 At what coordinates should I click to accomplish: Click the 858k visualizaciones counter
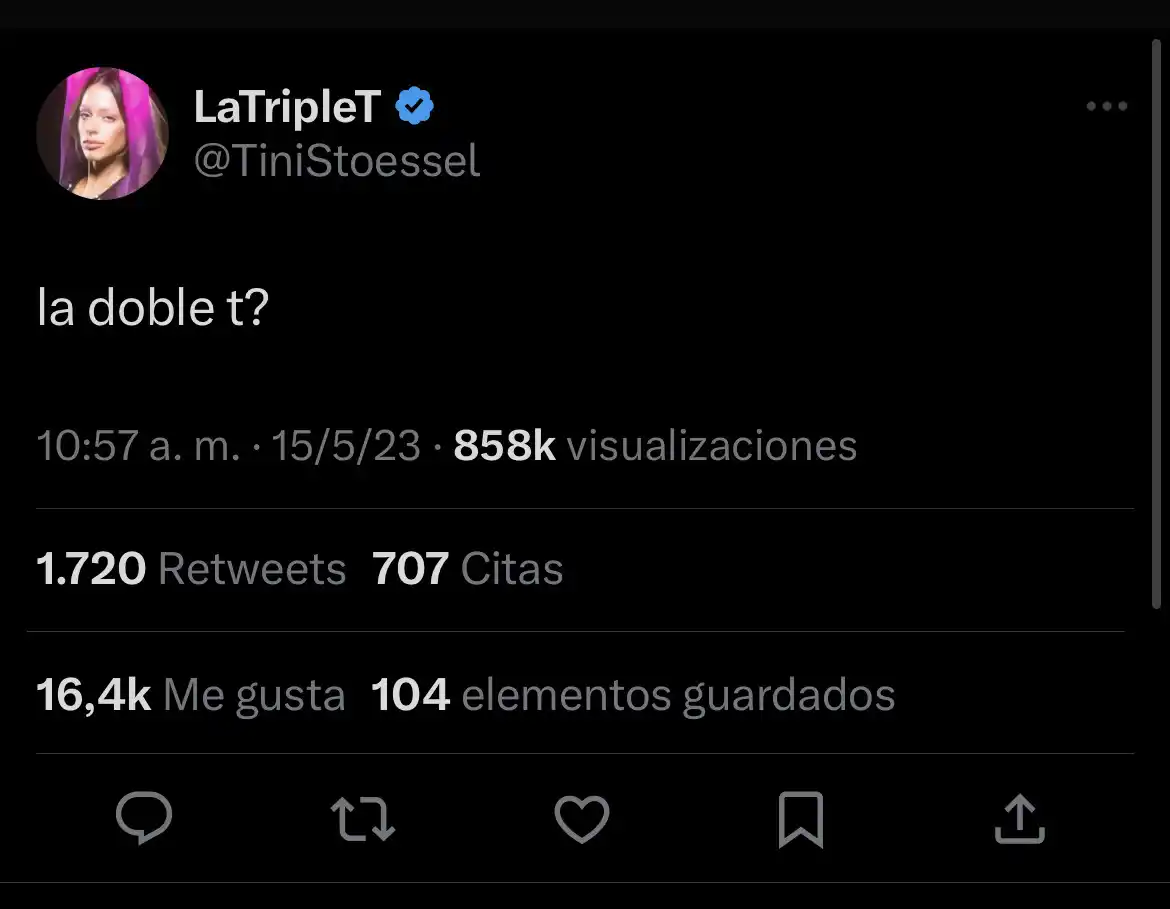(655, 446)
